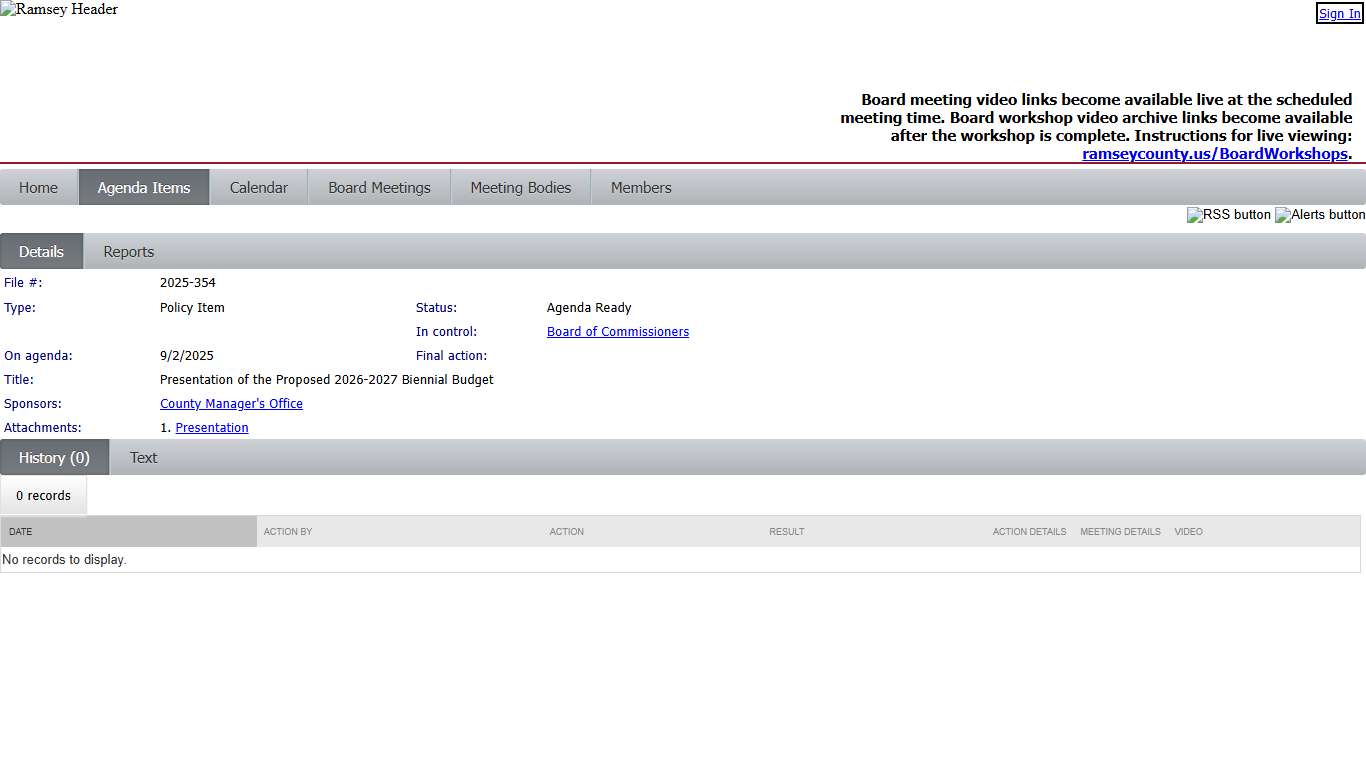Select the Agenda Items menu tab

[144, 188]
